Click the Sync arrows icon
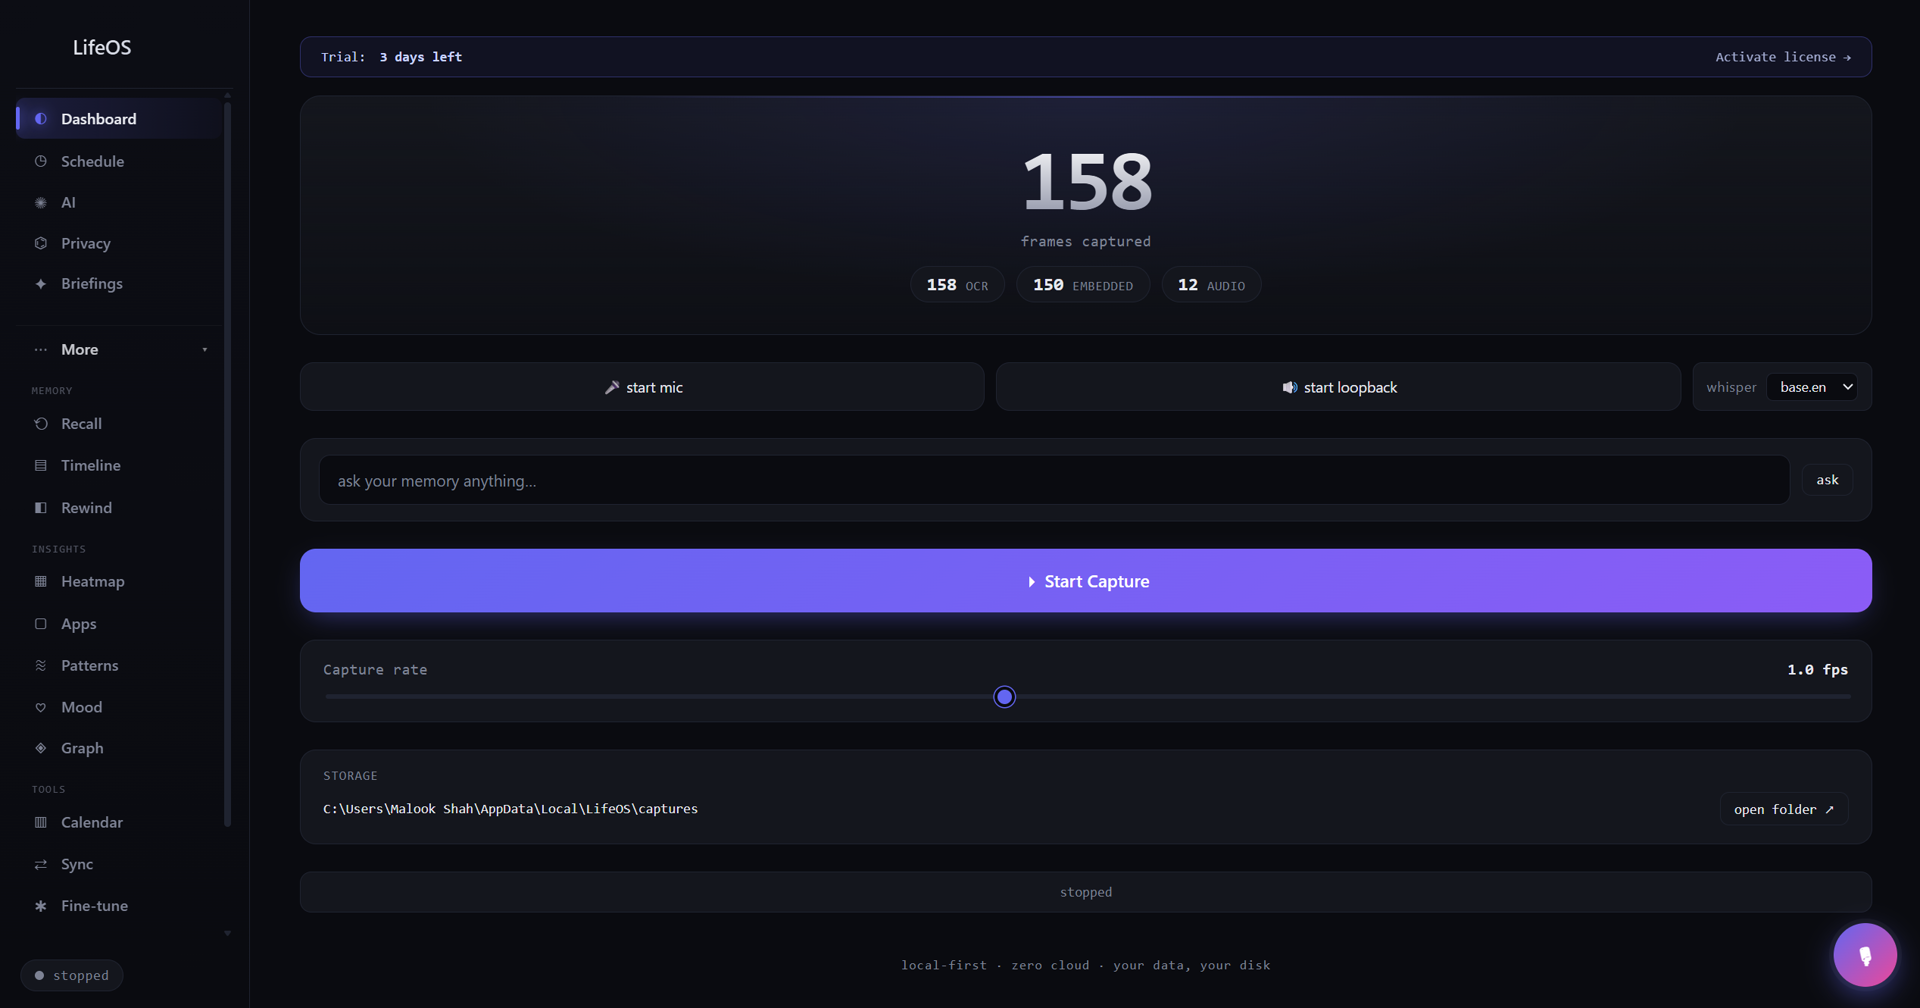 tap(41, 865)
